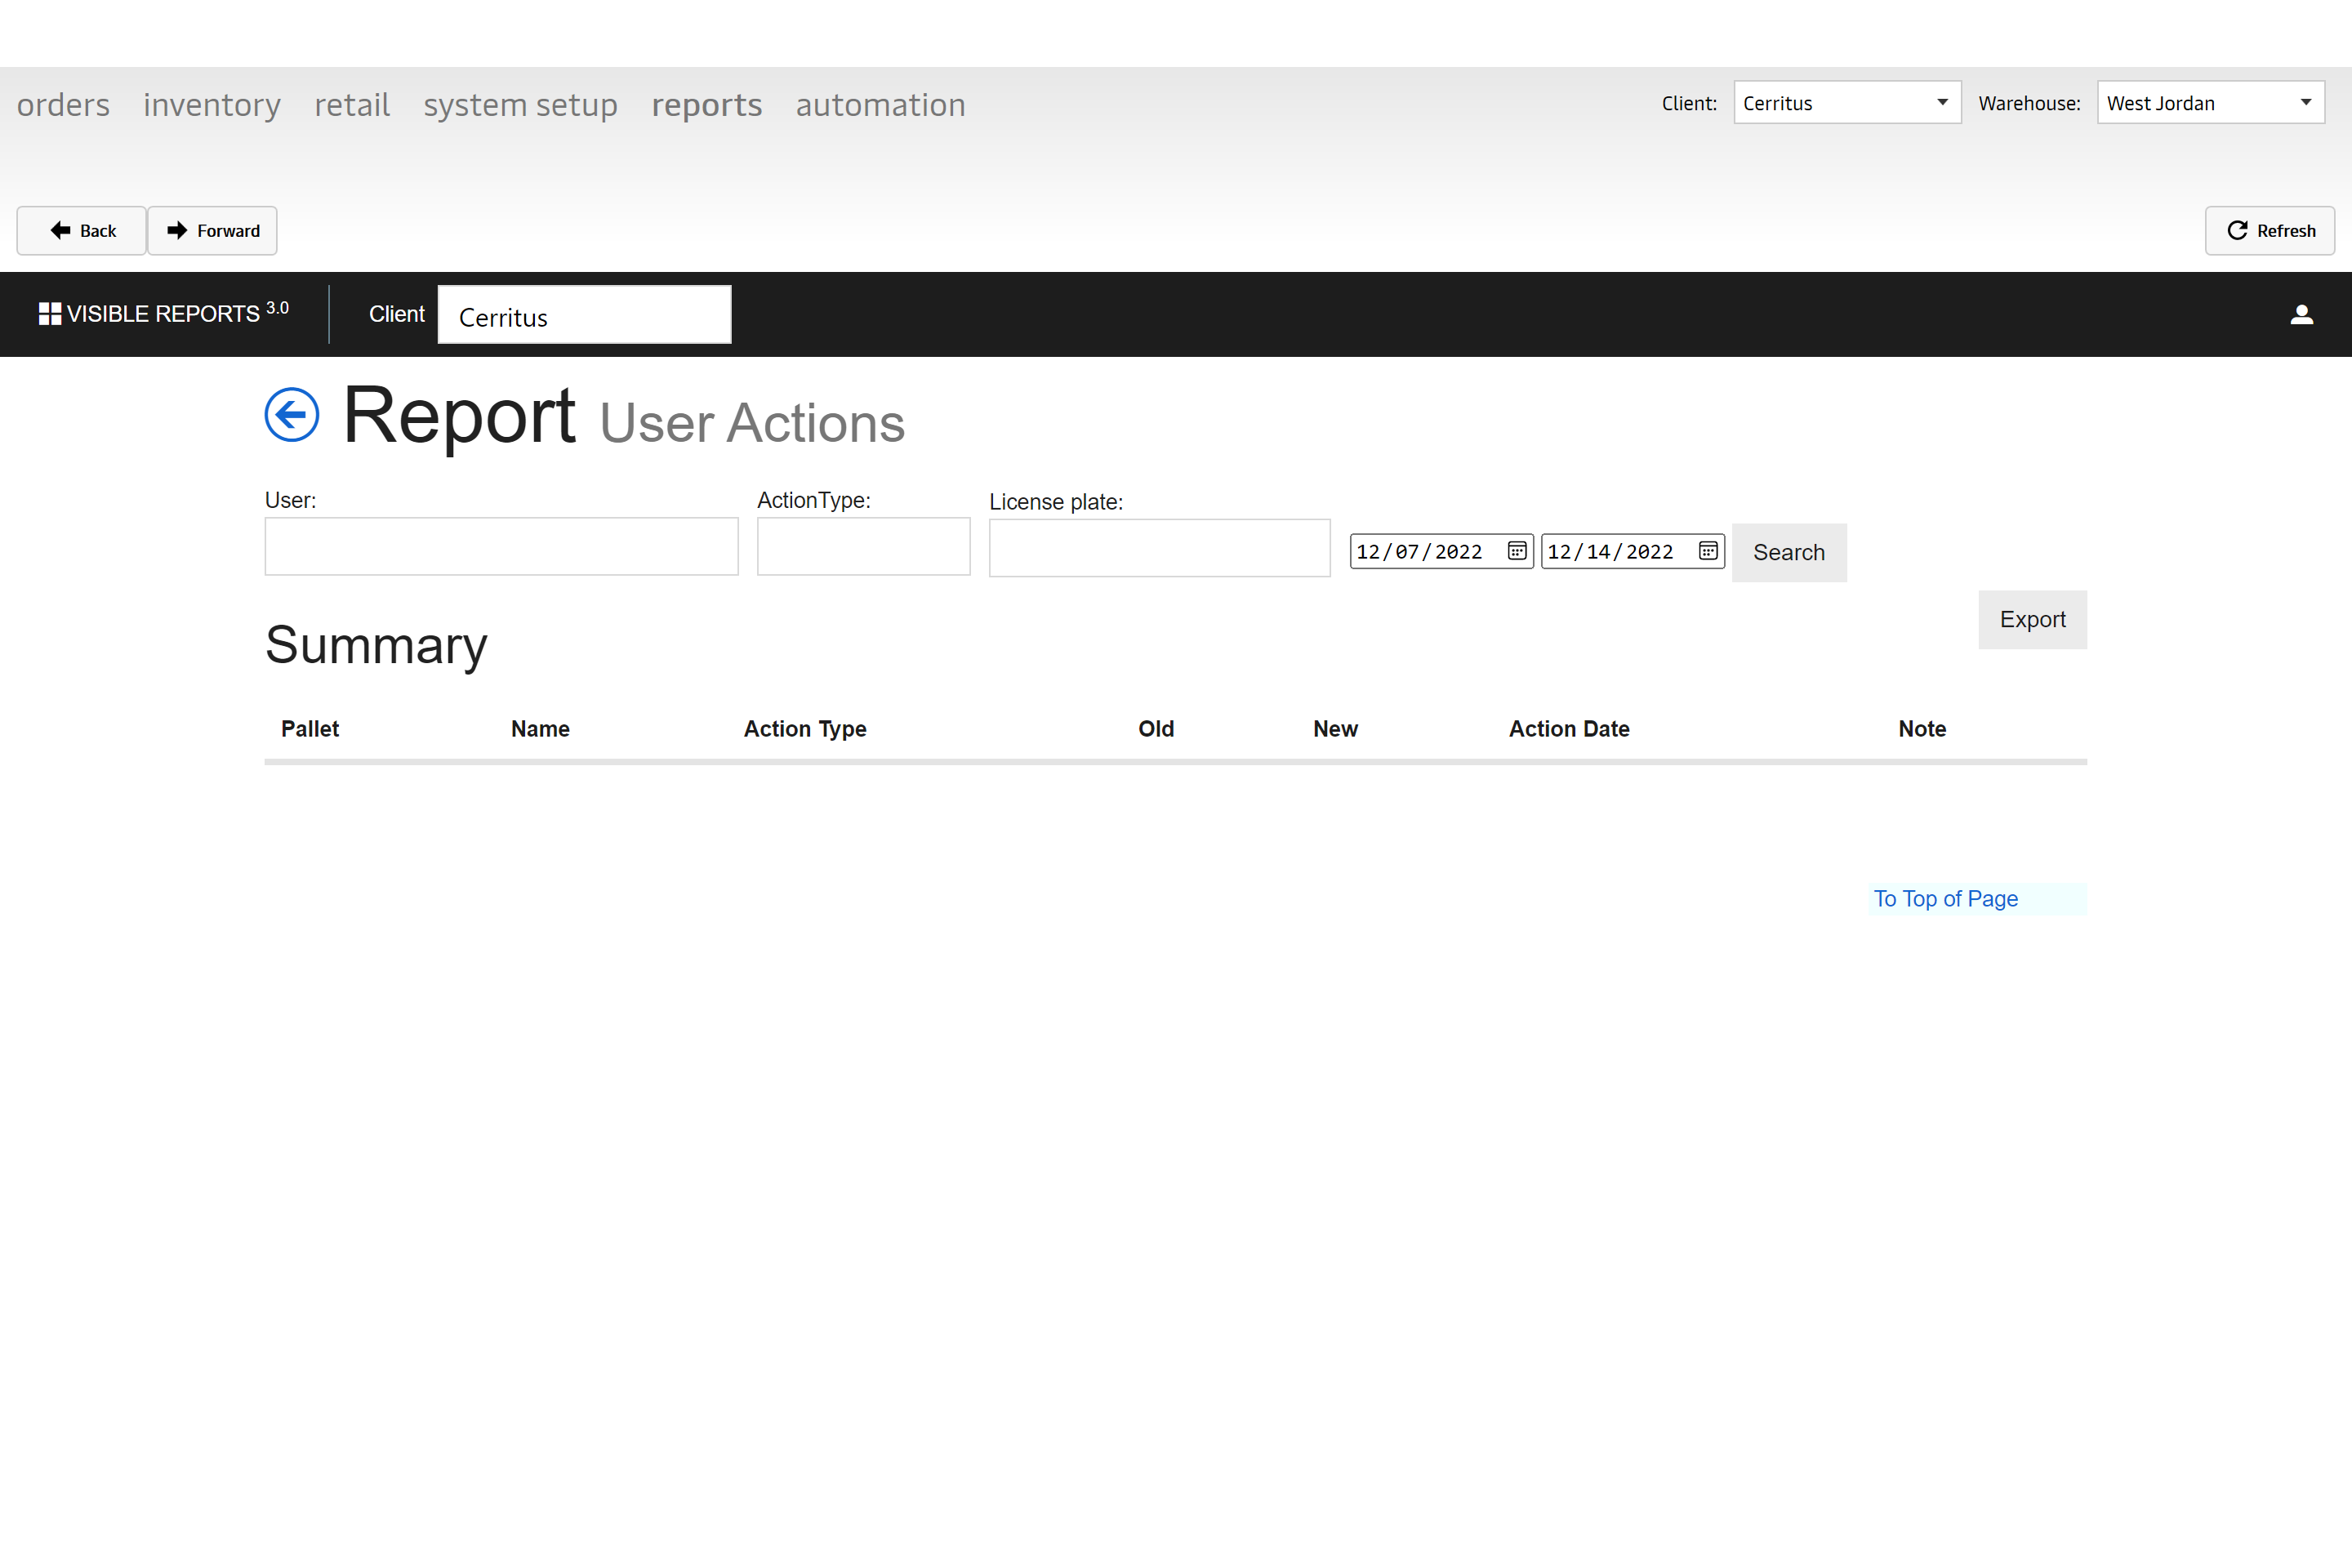Focus the User input field
The height and width of the screenshot is (1568, 2352).
click(501, 546)
